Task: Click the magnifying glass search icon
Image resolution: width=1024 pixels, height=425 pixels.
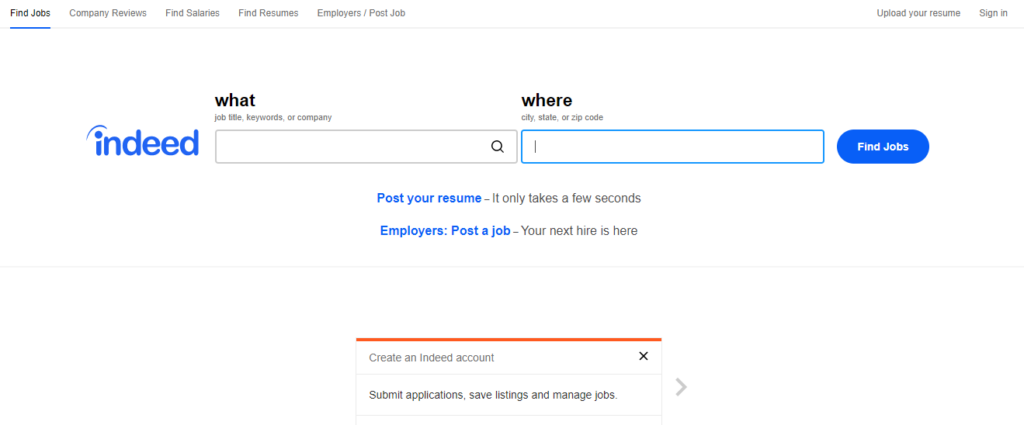Action: [x=498, y=147]
